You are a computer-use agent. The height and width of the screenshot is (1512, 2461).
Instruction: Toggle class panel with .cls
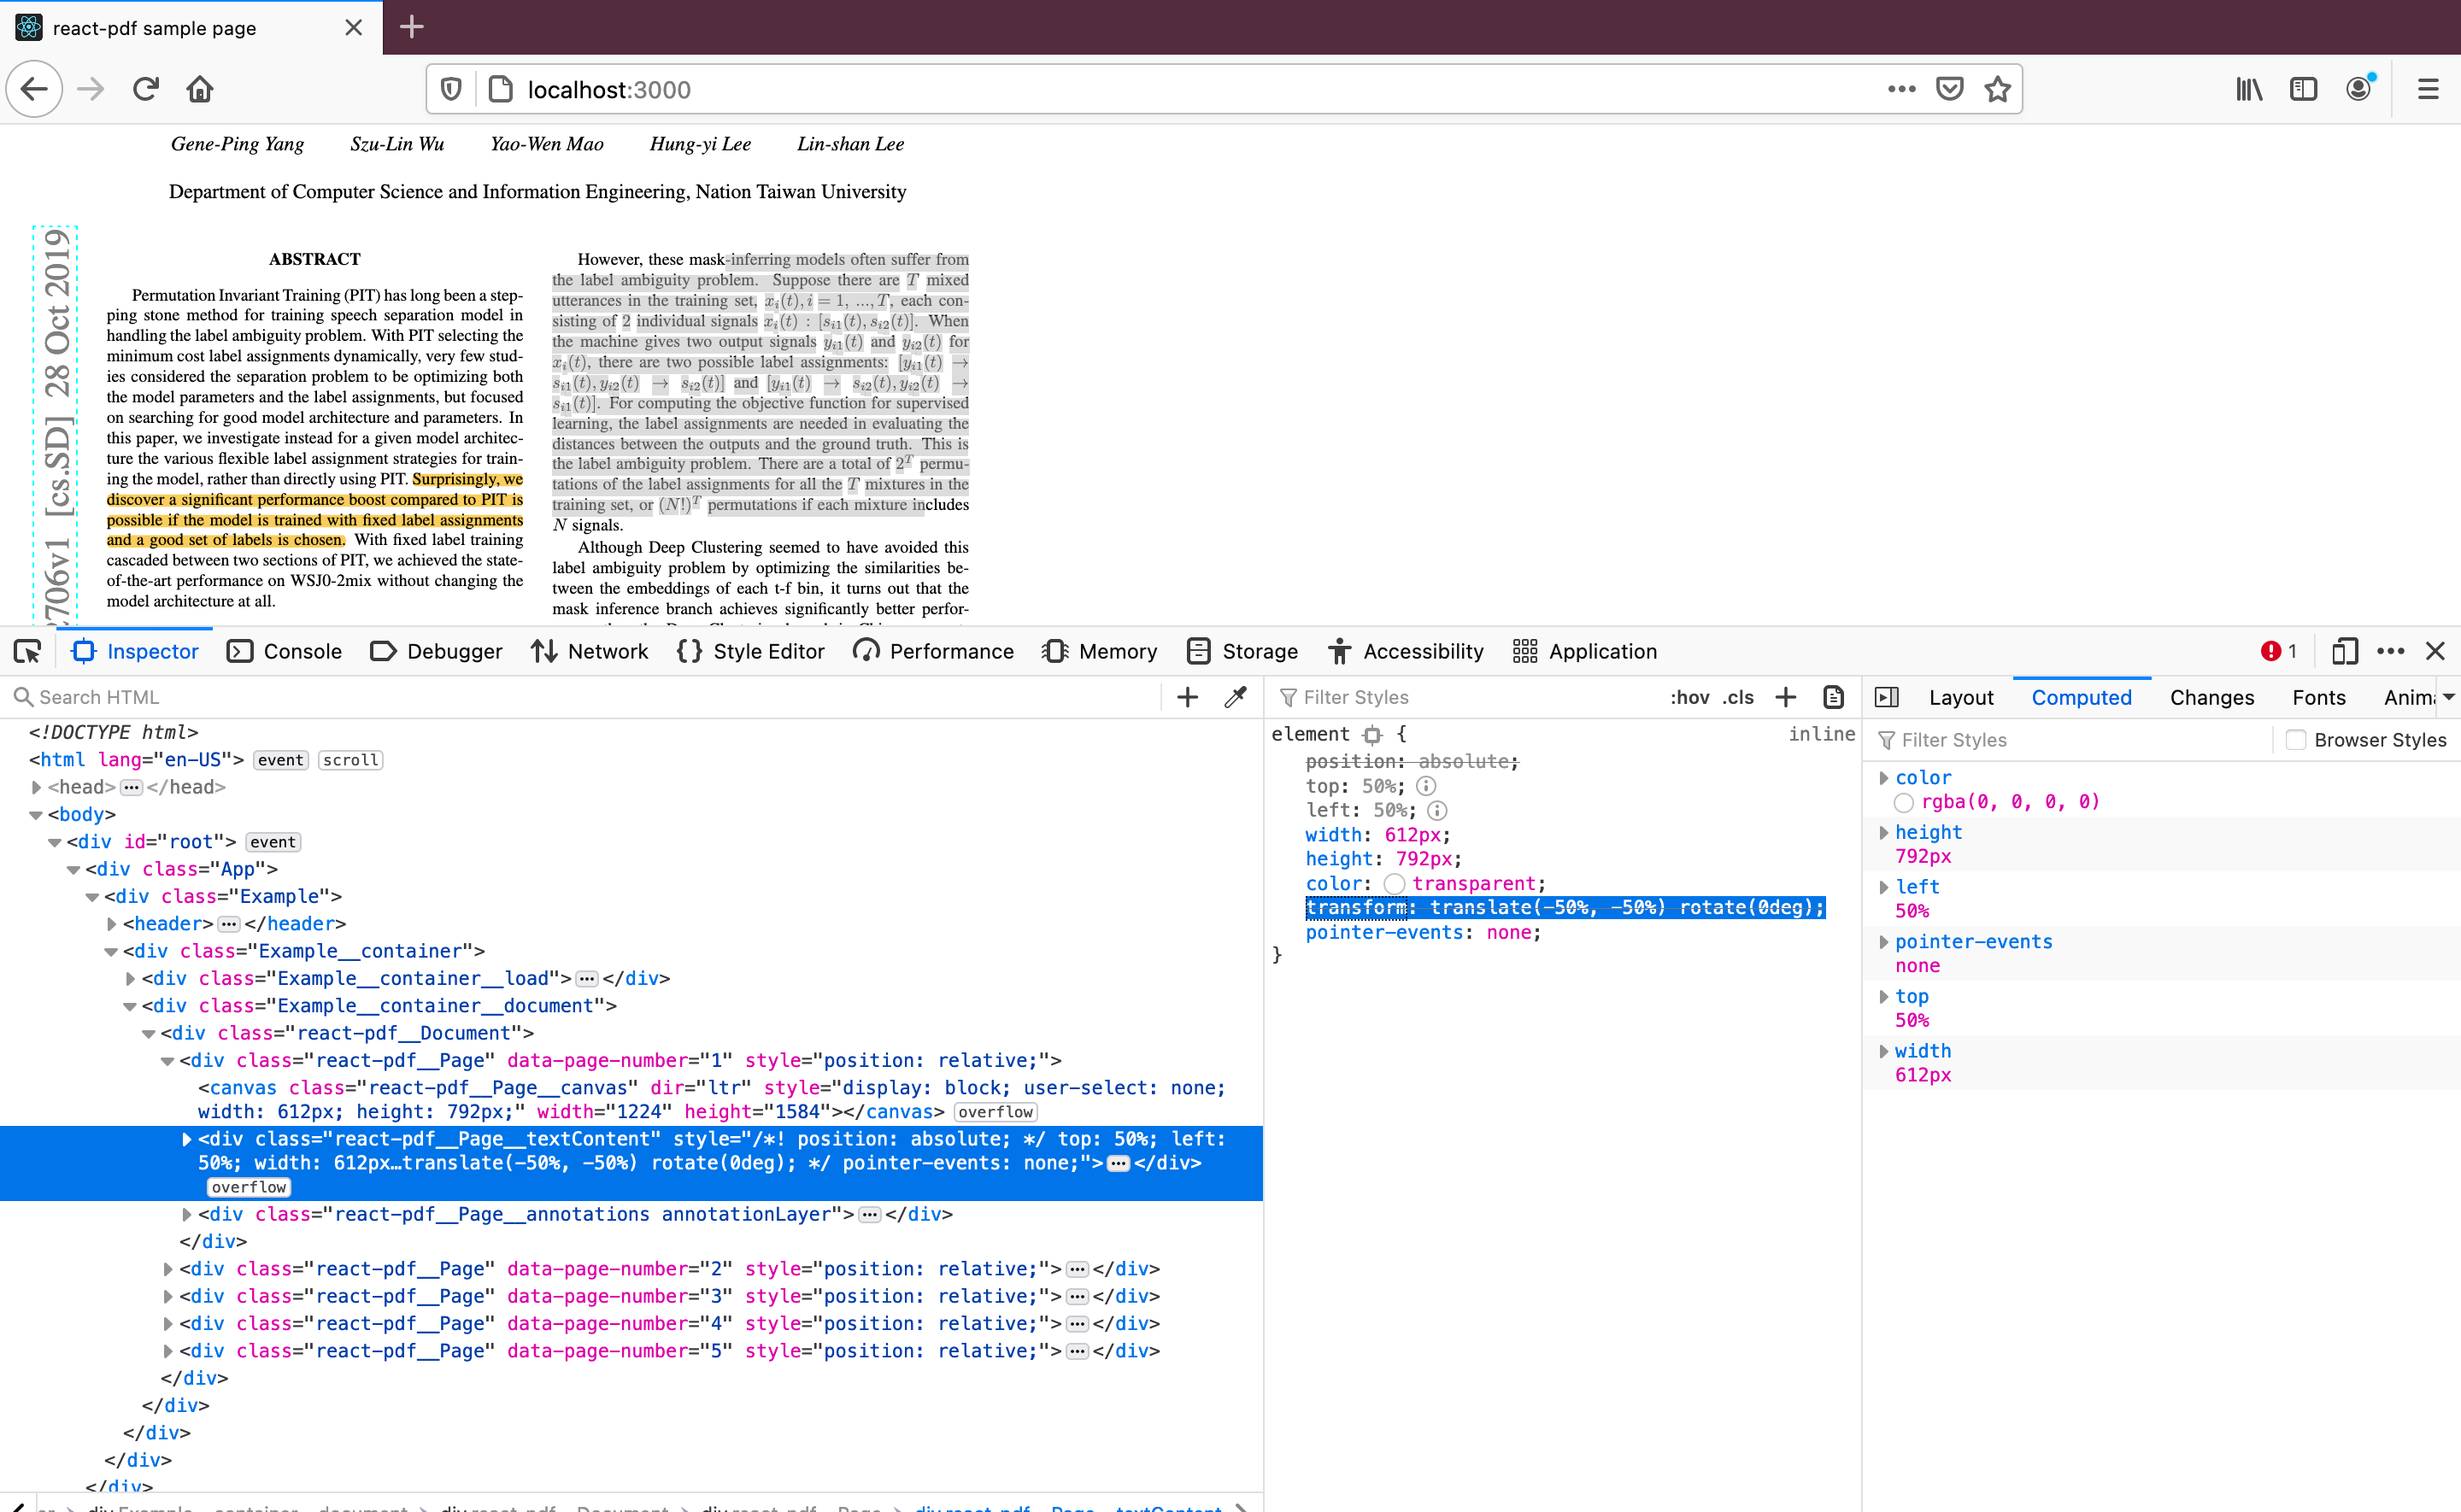[x=1738, y=697]
